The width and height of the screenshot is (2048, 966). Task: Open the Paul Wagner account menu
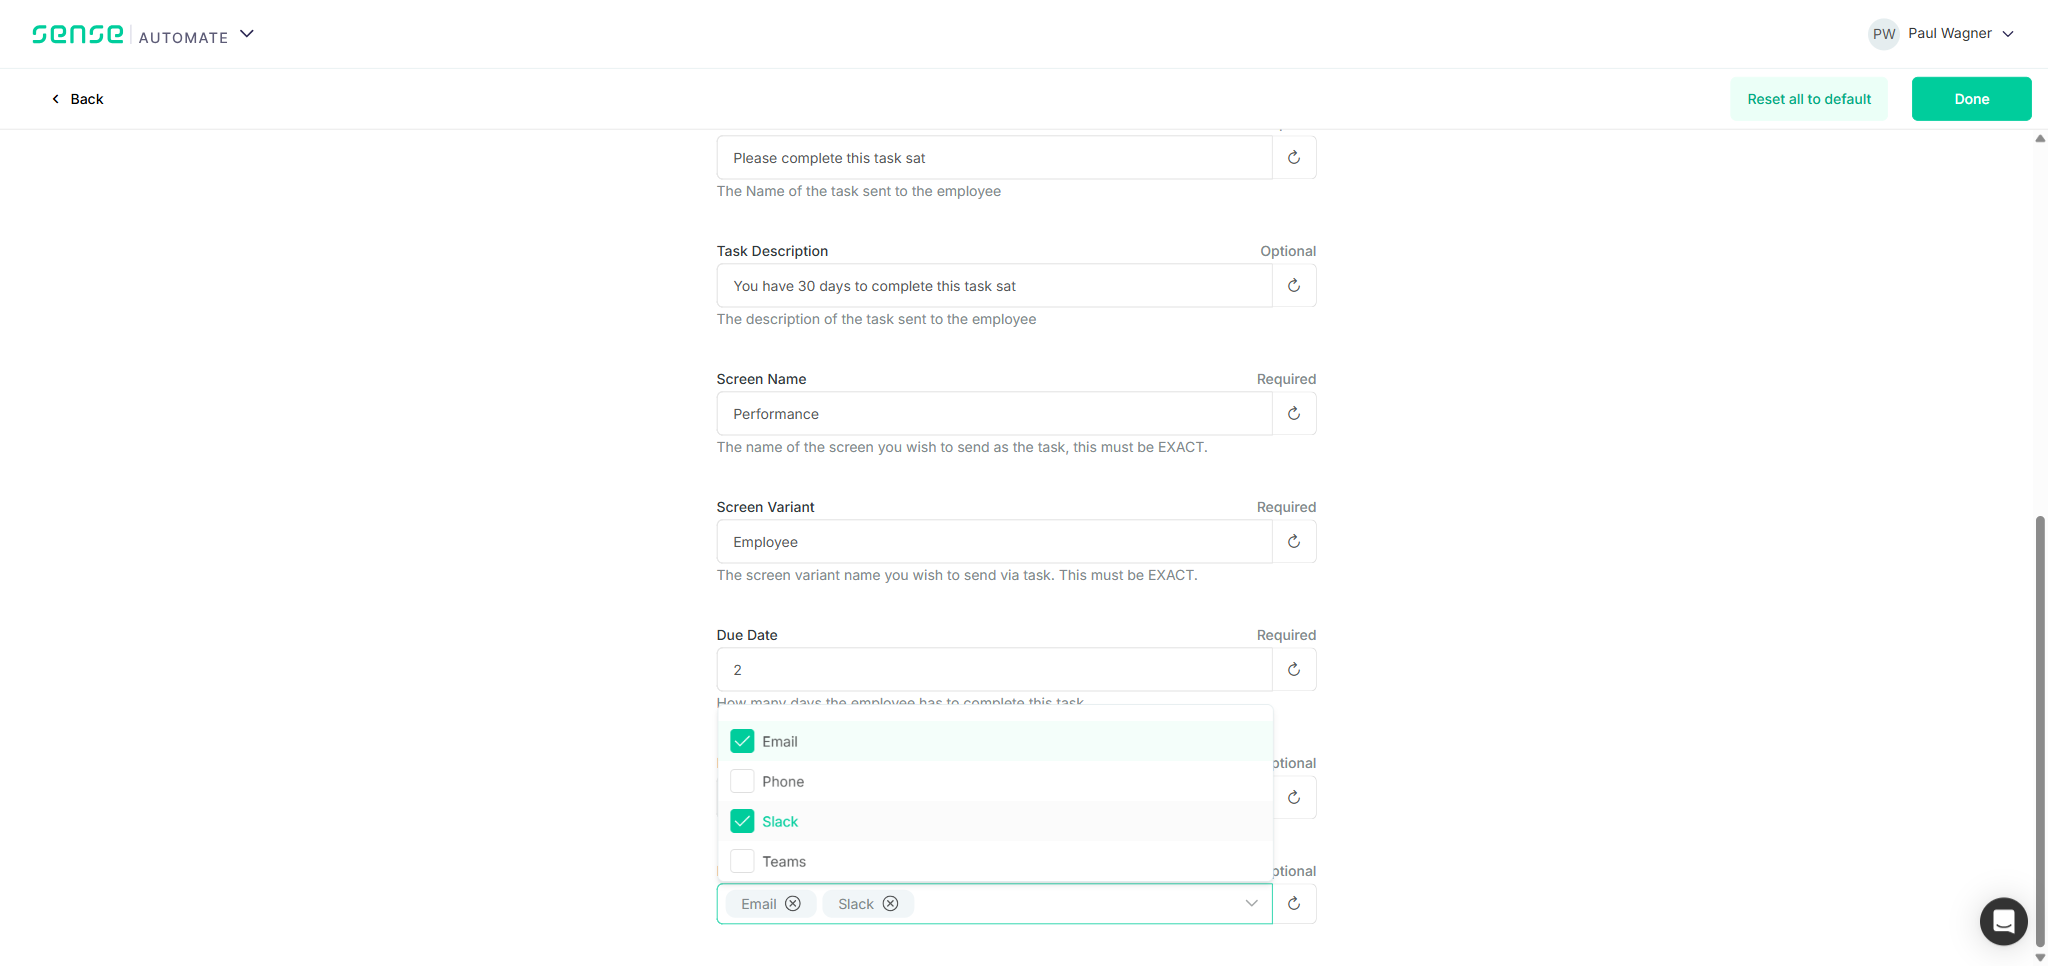click(x=1942, y=33)
